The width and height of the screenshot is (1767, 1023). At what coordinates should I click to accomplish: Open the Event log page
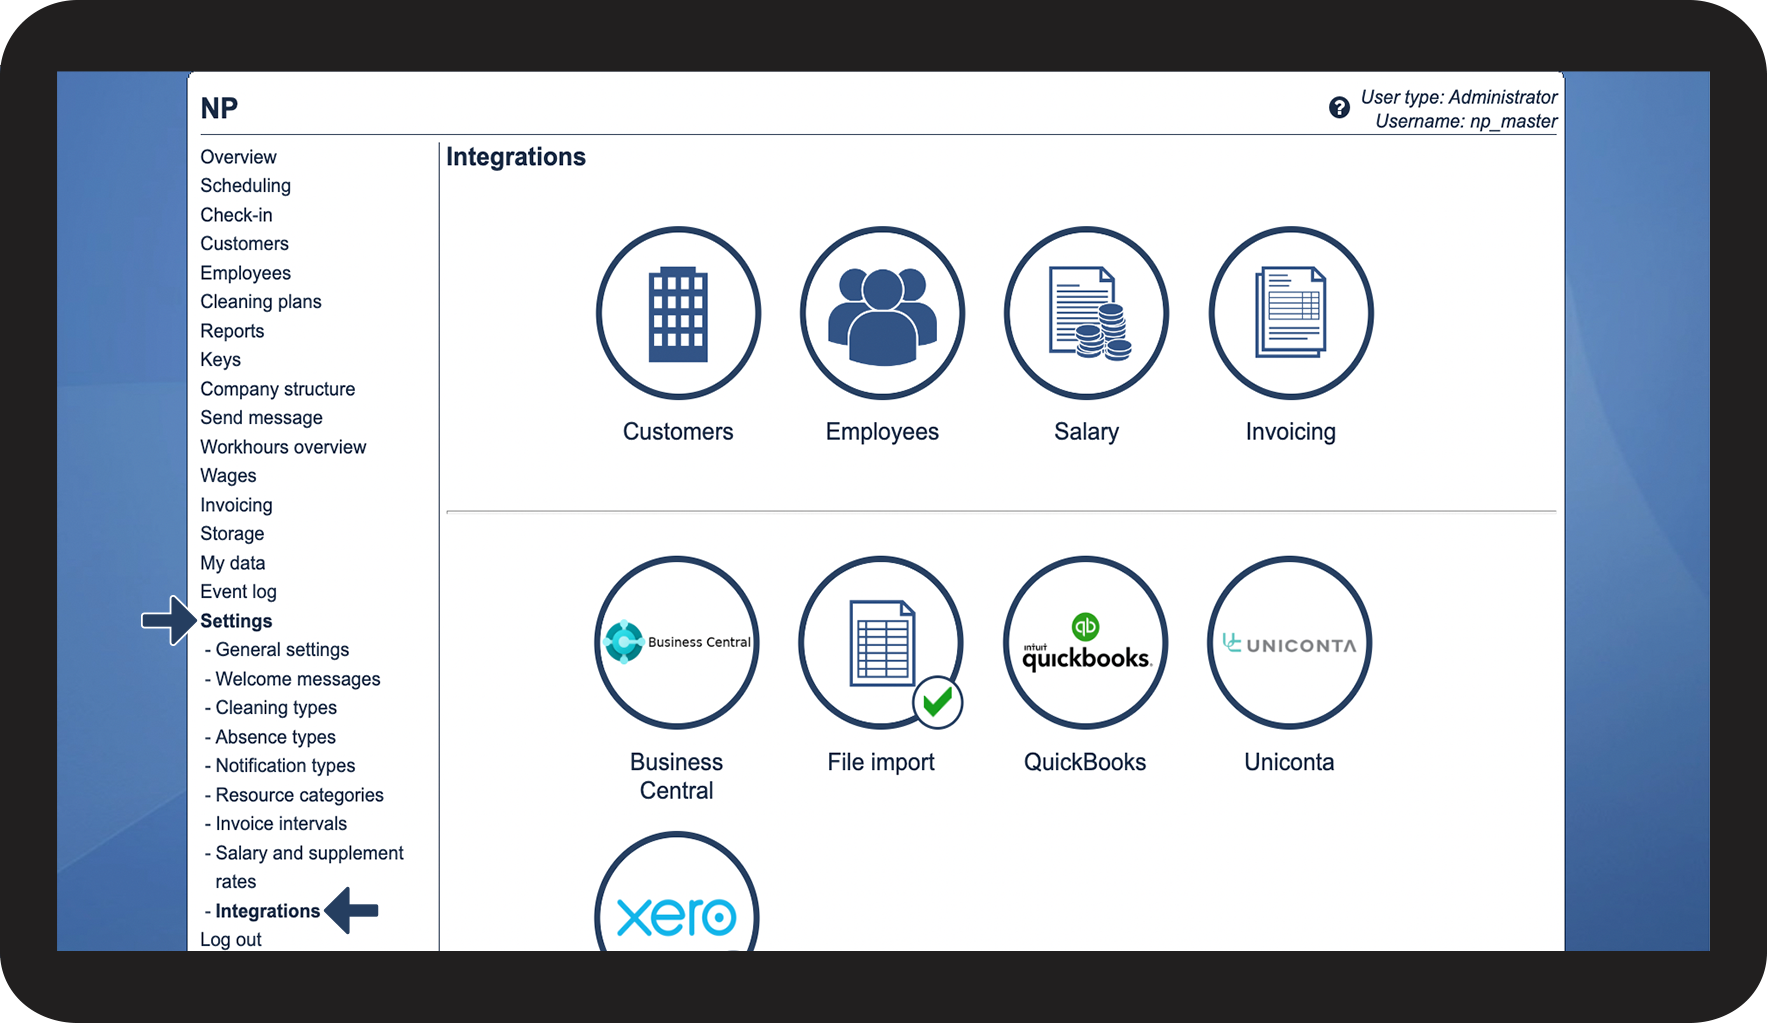click(x=238, y=592)
